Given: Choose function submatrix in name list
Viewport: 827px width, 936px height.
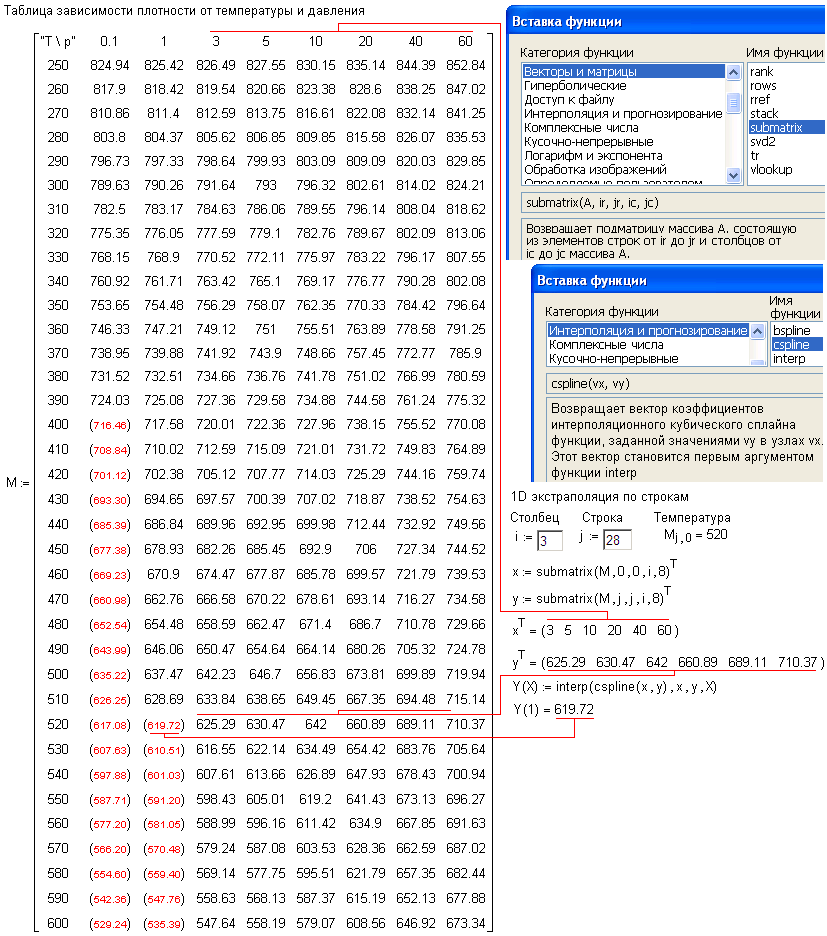Looking at the screenshot, I should pos(786,128).
